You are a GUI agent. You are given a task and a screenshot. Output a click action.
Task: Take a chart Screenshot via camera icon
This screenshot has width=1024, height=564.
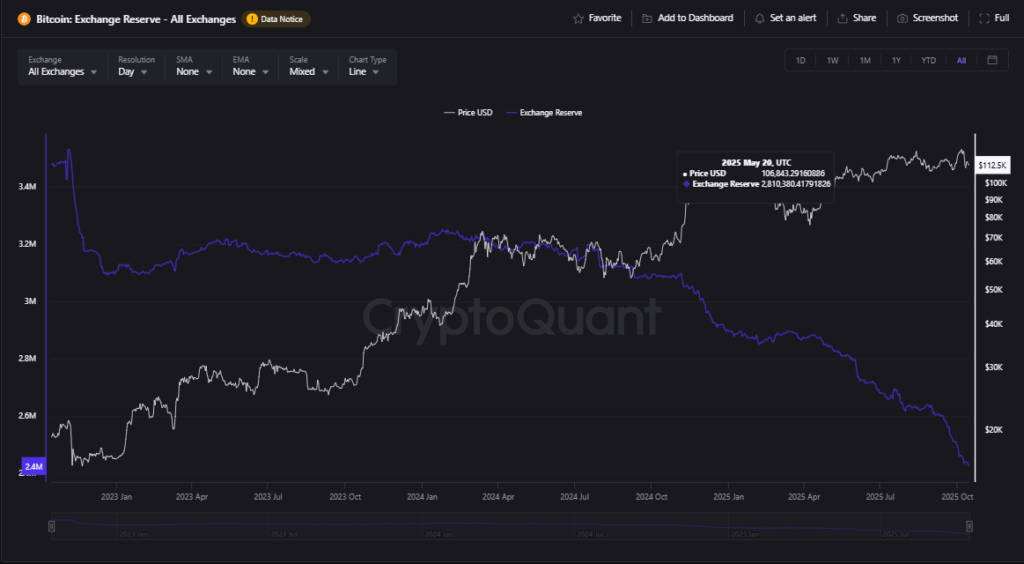(902, 18)
